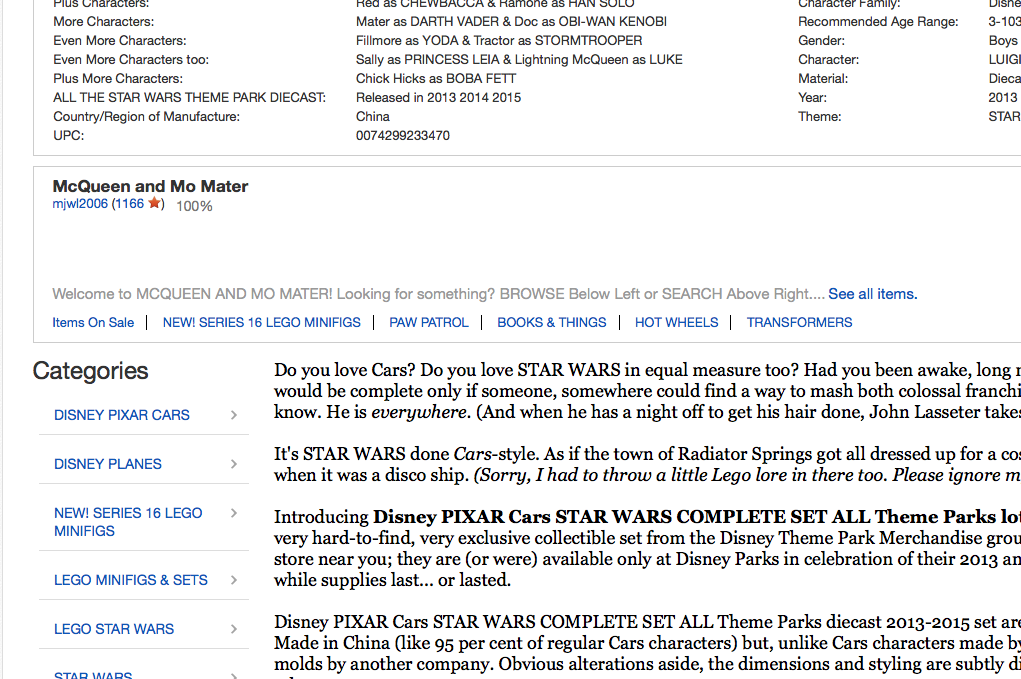This screenshot has width=1021, height=679.
Task: Click the Released in 2013 2014 2015 text
Action: pos(438,98)
